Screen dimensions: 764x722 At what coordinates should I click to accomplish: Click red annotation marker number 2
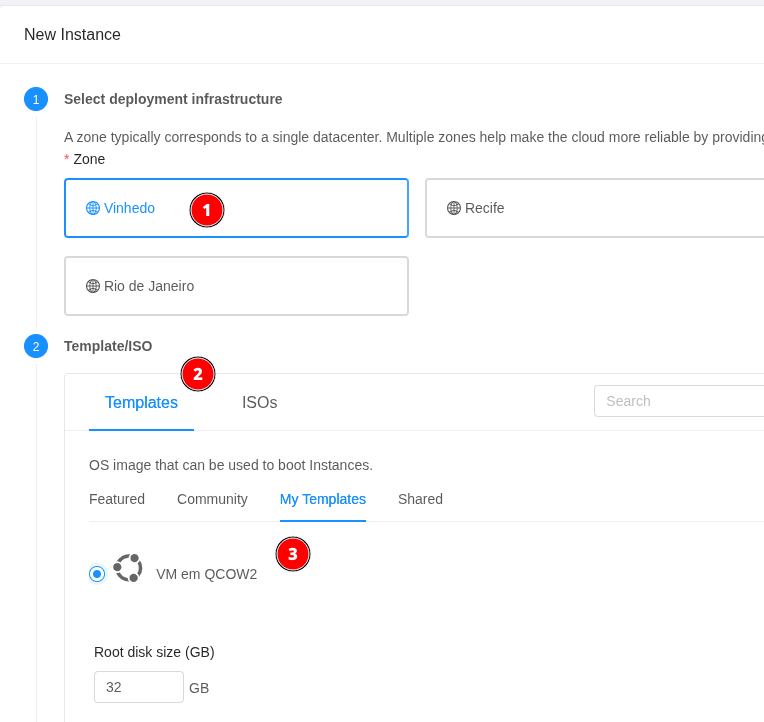[x=198, y=374]
